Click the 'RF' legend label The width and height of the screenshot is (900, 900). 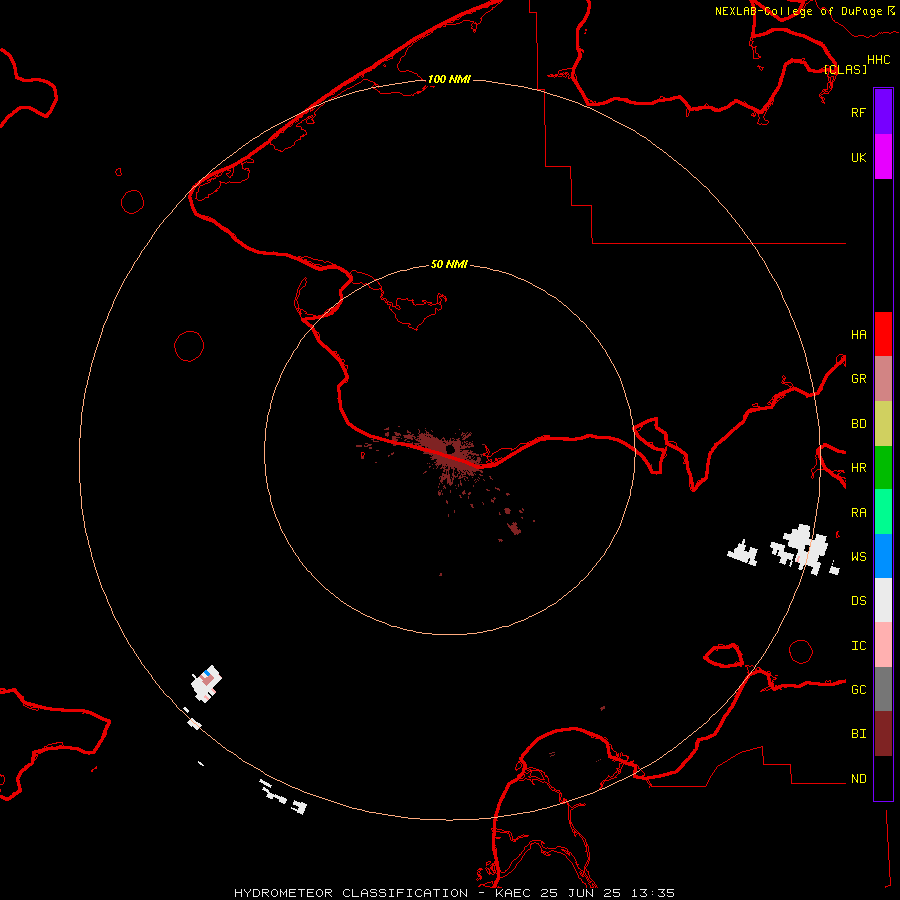(x=858, y=113)
